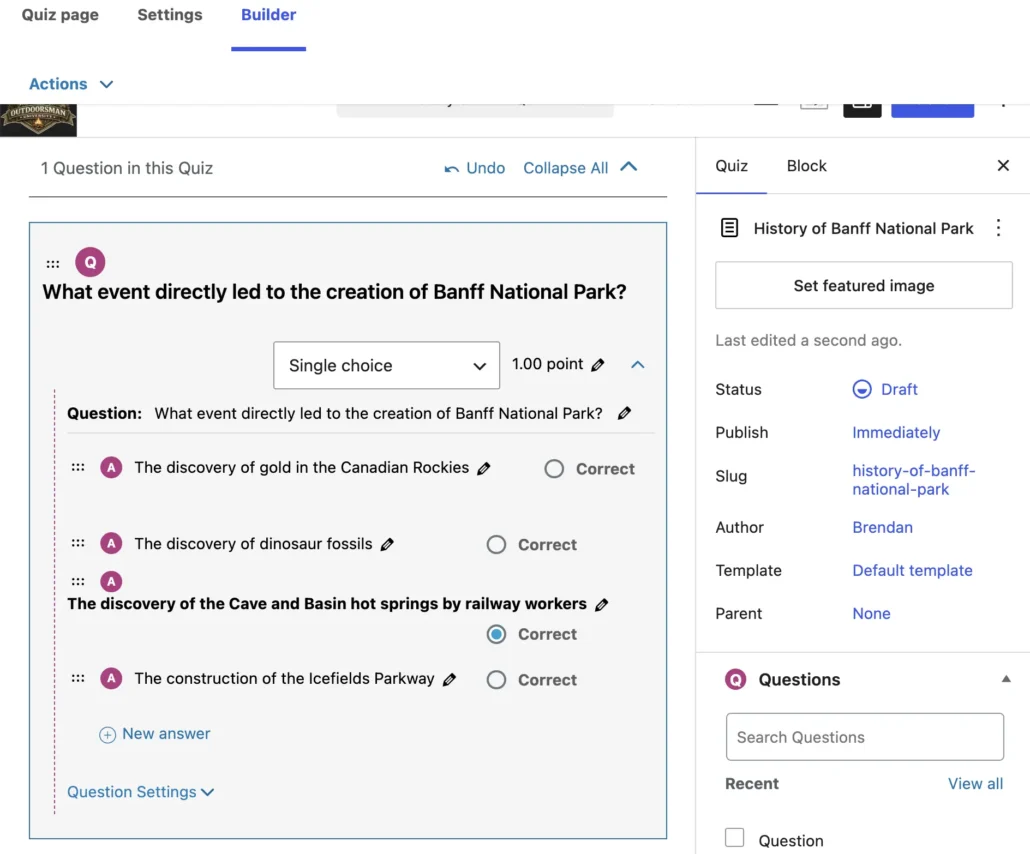Screen dimensions: 1030x854
Task: Click '1 Question in this Quiz' text
Action: 127,169
